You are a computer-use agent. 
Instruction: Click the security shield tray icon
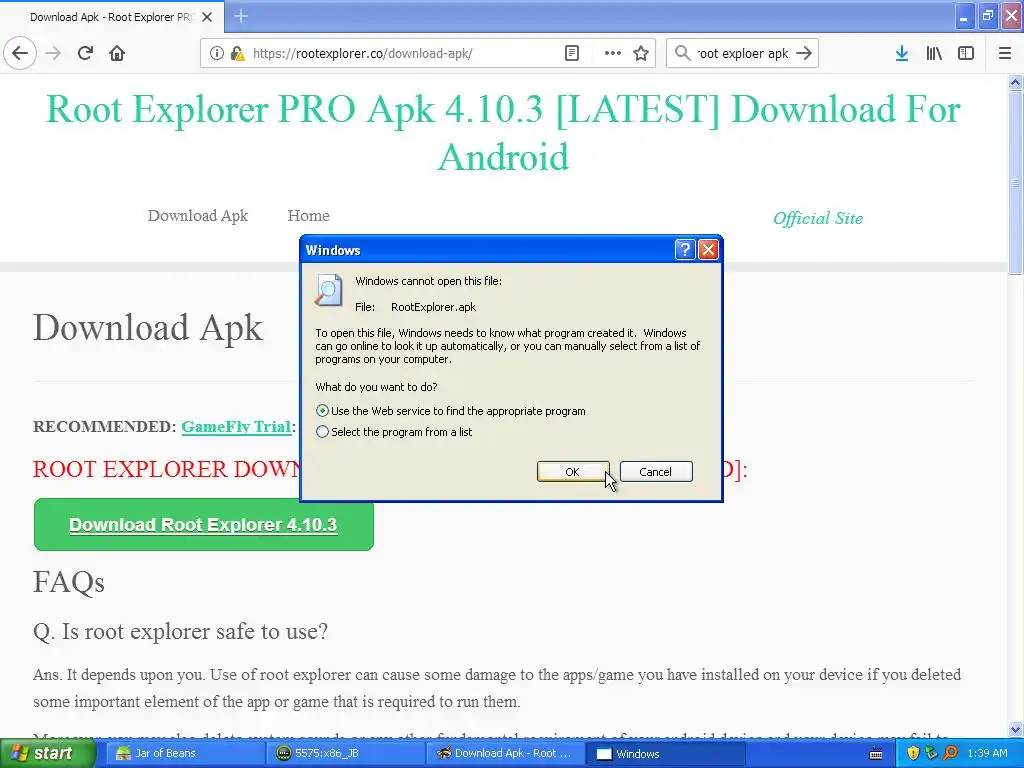point(913,754)
